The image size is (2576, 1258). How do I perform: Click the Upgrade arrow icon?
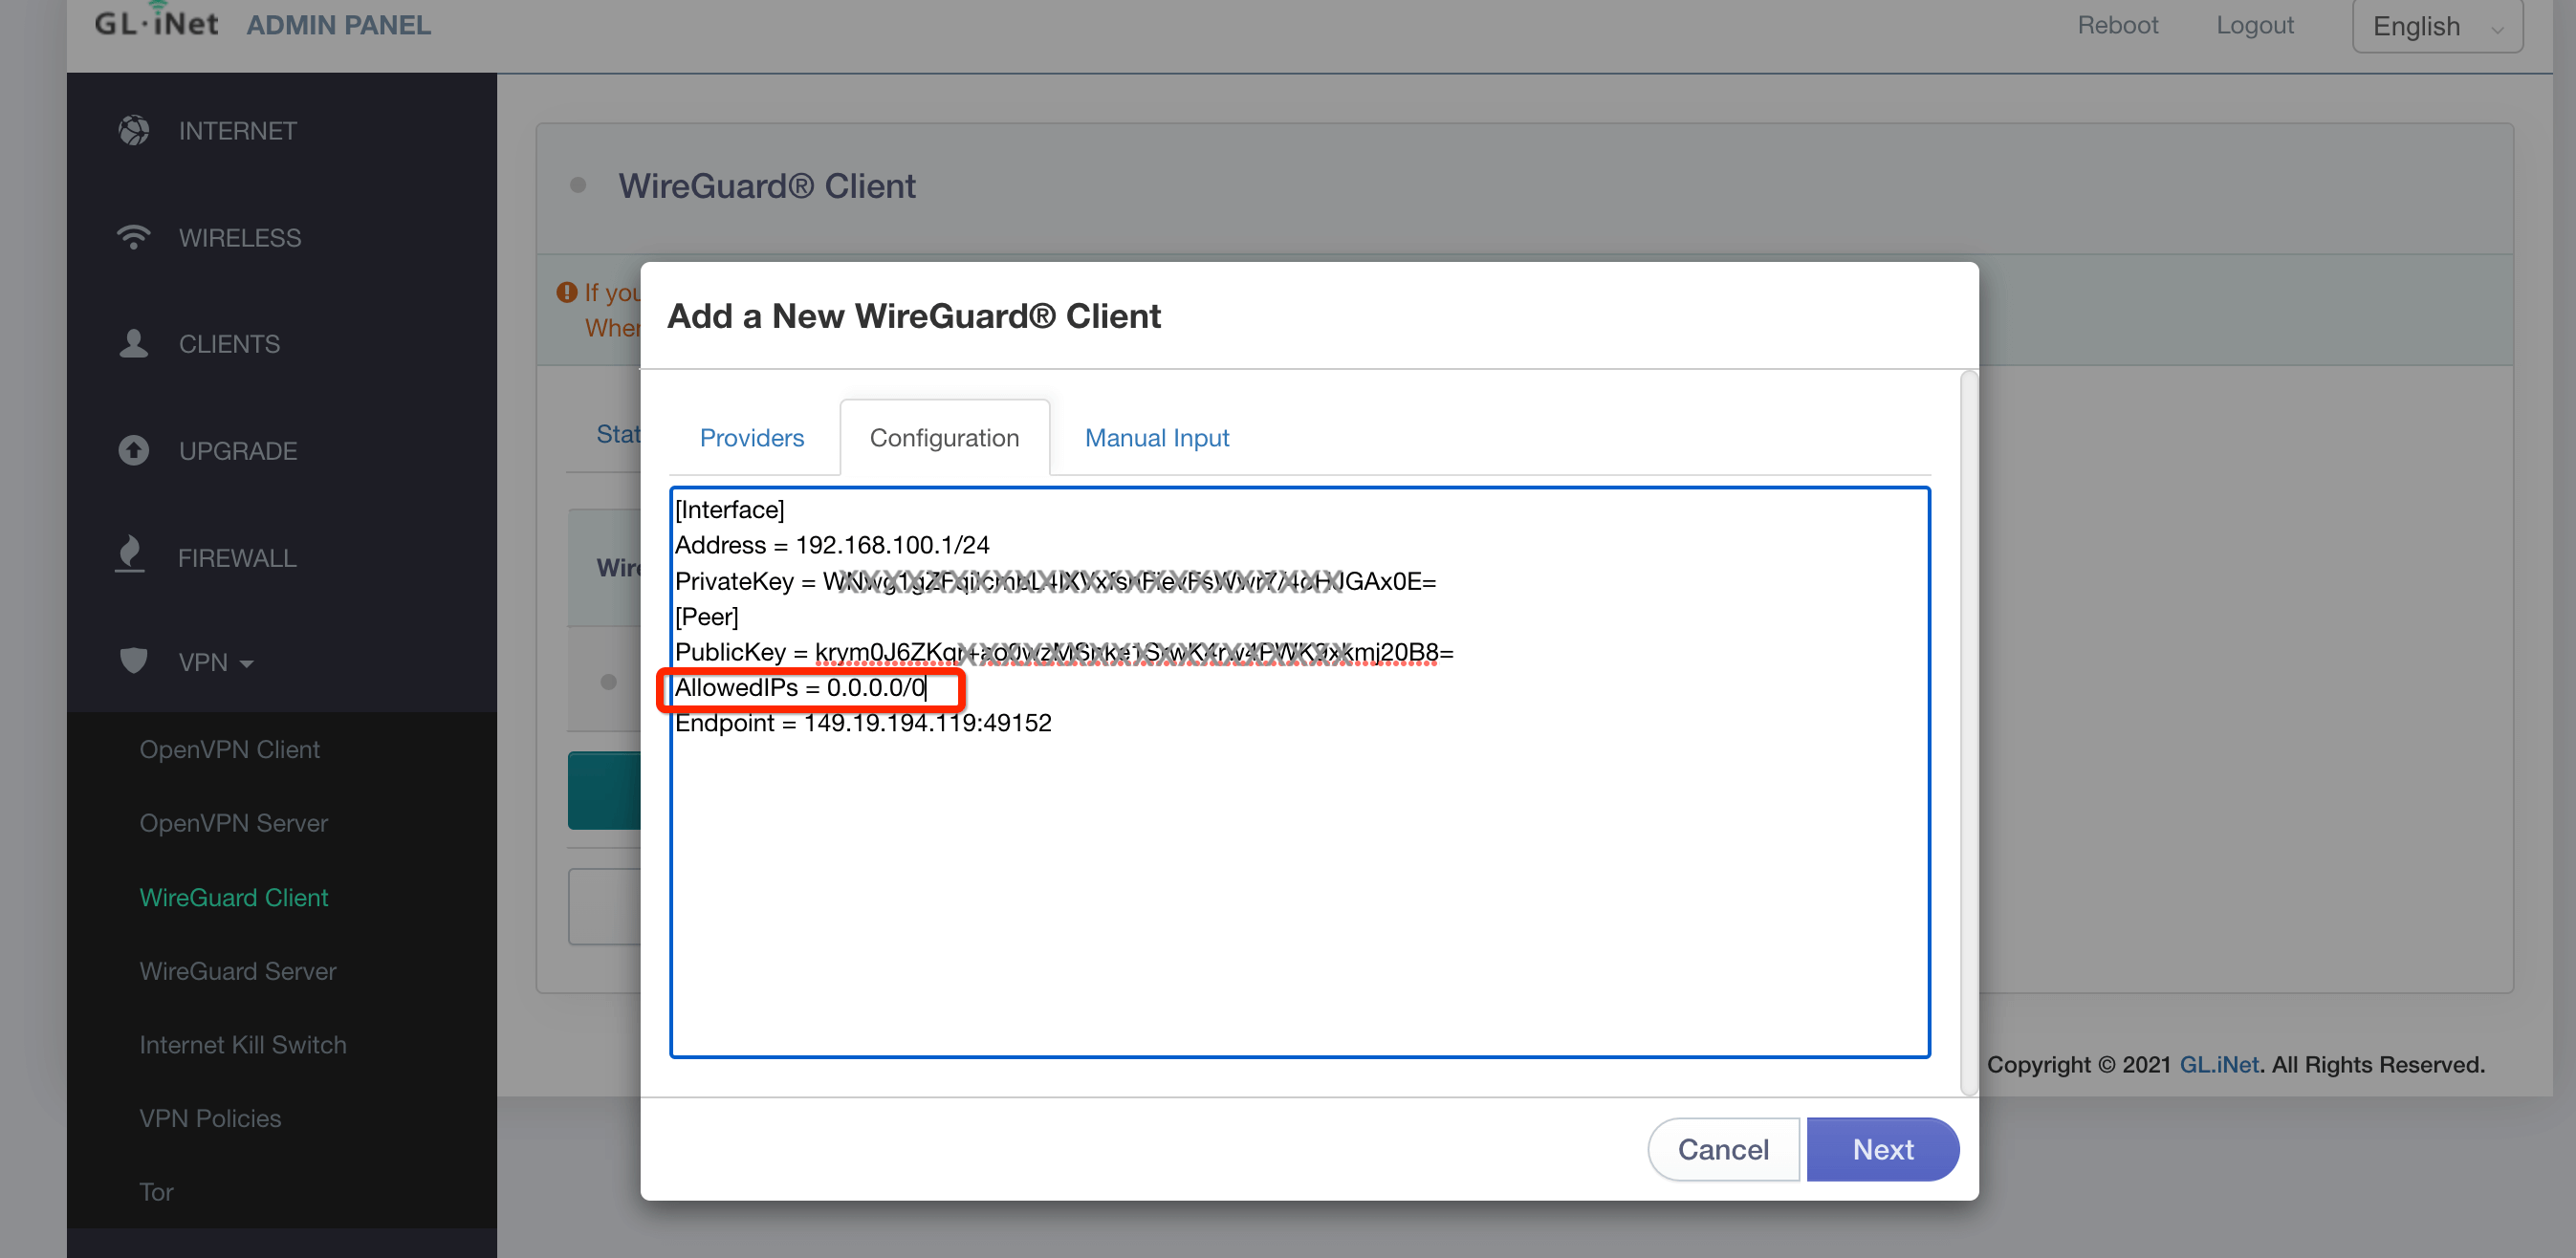[x=133, y=450]
